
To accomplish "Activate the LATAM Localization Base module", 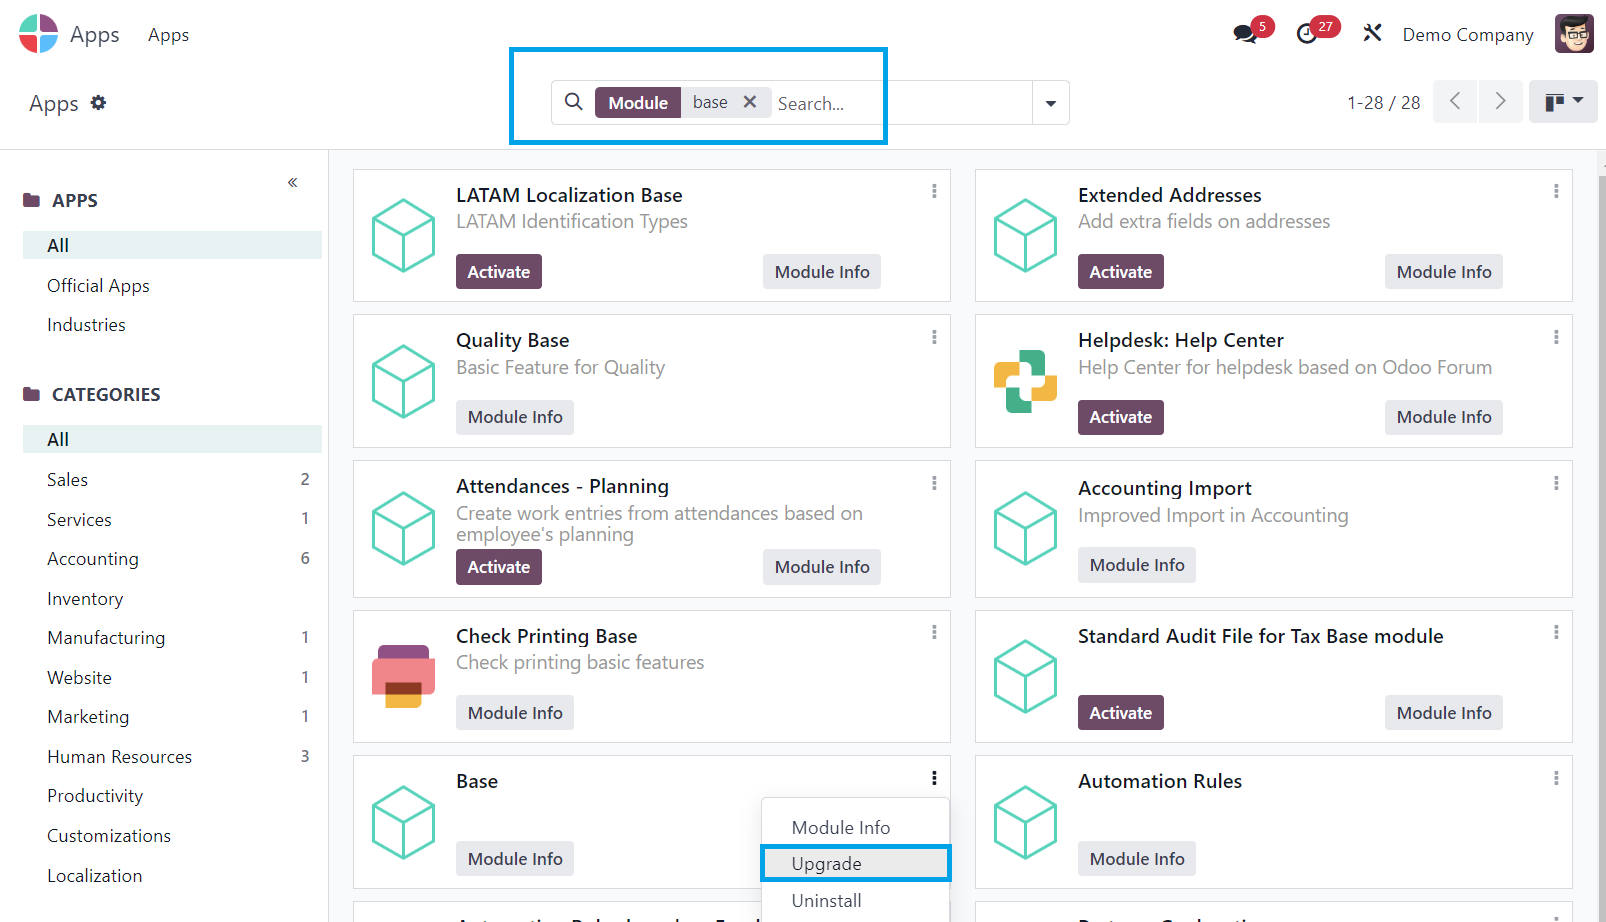I will click(x=499, y=271).
